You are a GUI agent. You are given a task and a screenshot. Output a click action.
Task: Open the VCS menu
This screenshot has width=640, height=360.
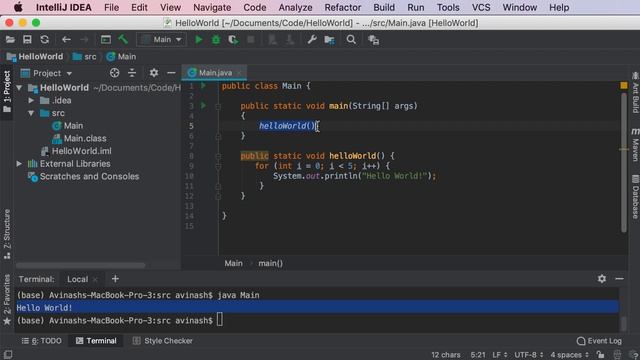(481, 7)
